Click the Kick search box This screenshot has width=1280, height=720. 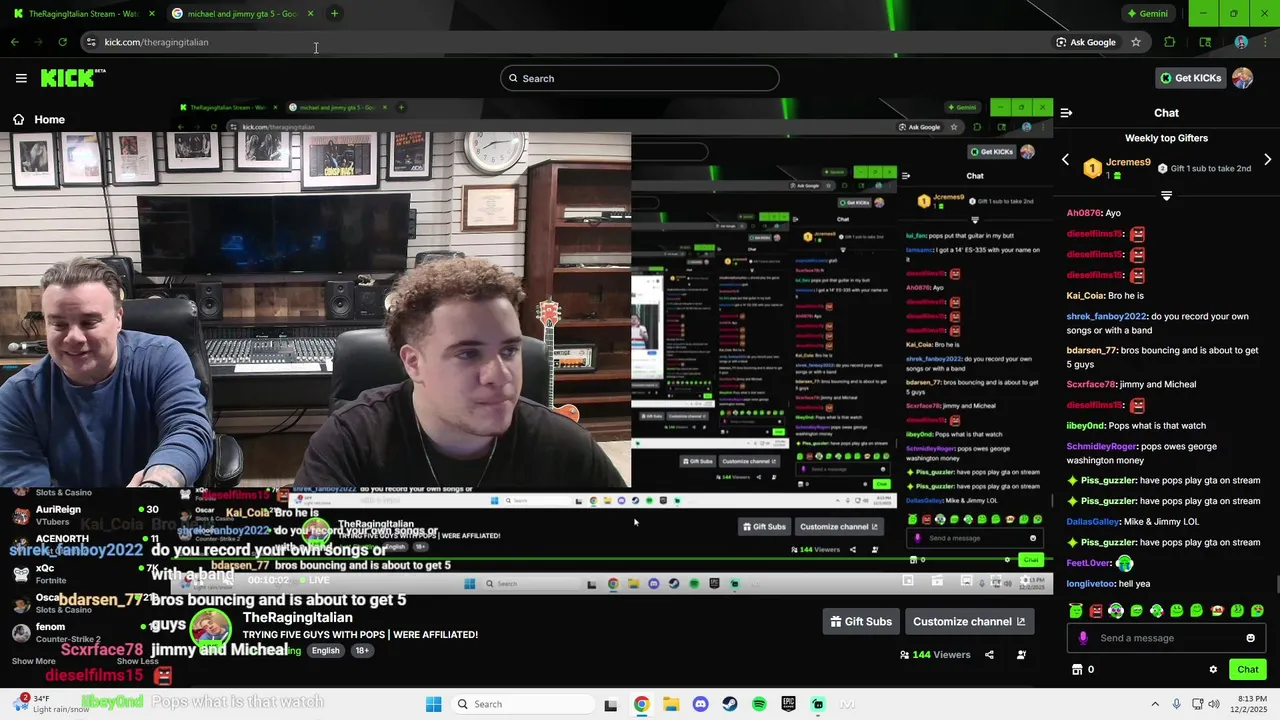(x=640, y=78)
